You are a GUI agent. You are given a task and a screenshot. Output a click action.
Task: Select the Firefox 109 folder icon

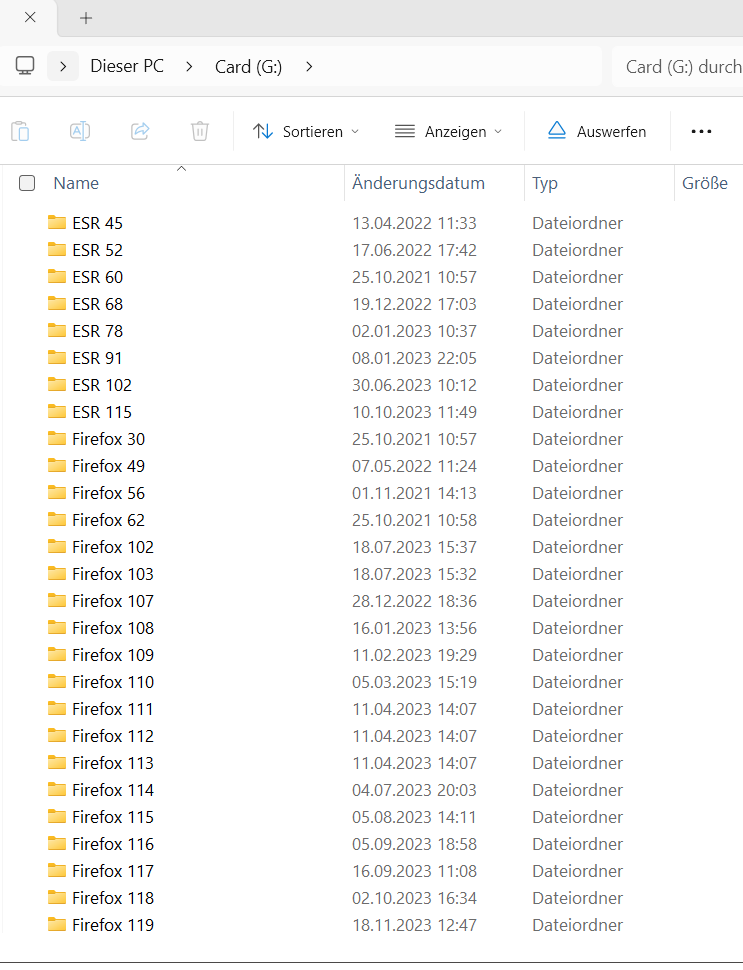57,655
